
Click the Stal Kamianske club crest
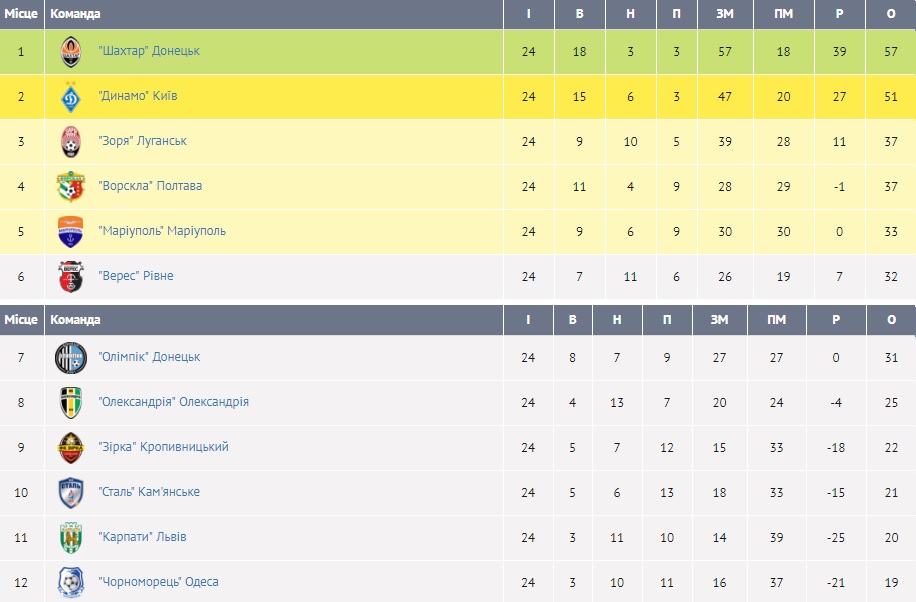pos(70,492)
